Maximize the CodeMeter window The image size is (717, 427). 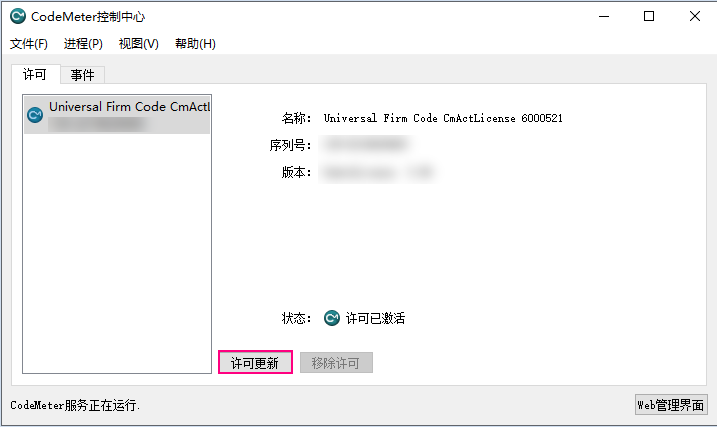pyautogui.click(x=649, y=16)
